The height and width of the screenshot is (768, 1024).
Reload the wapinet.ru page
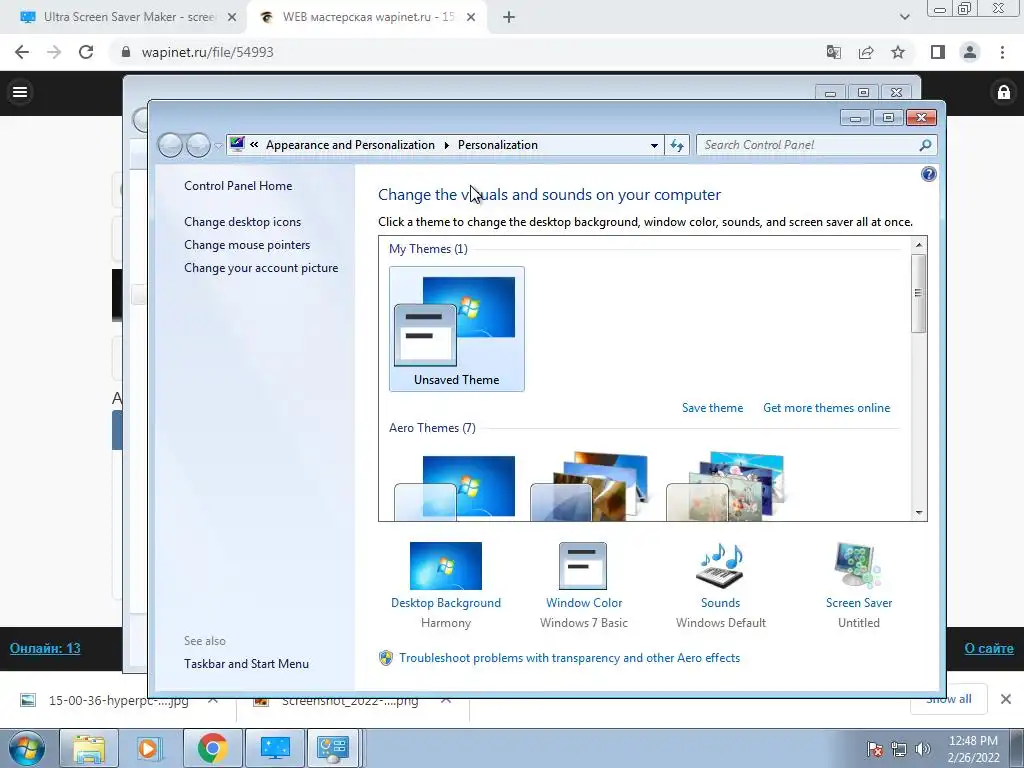coord(86,52)
